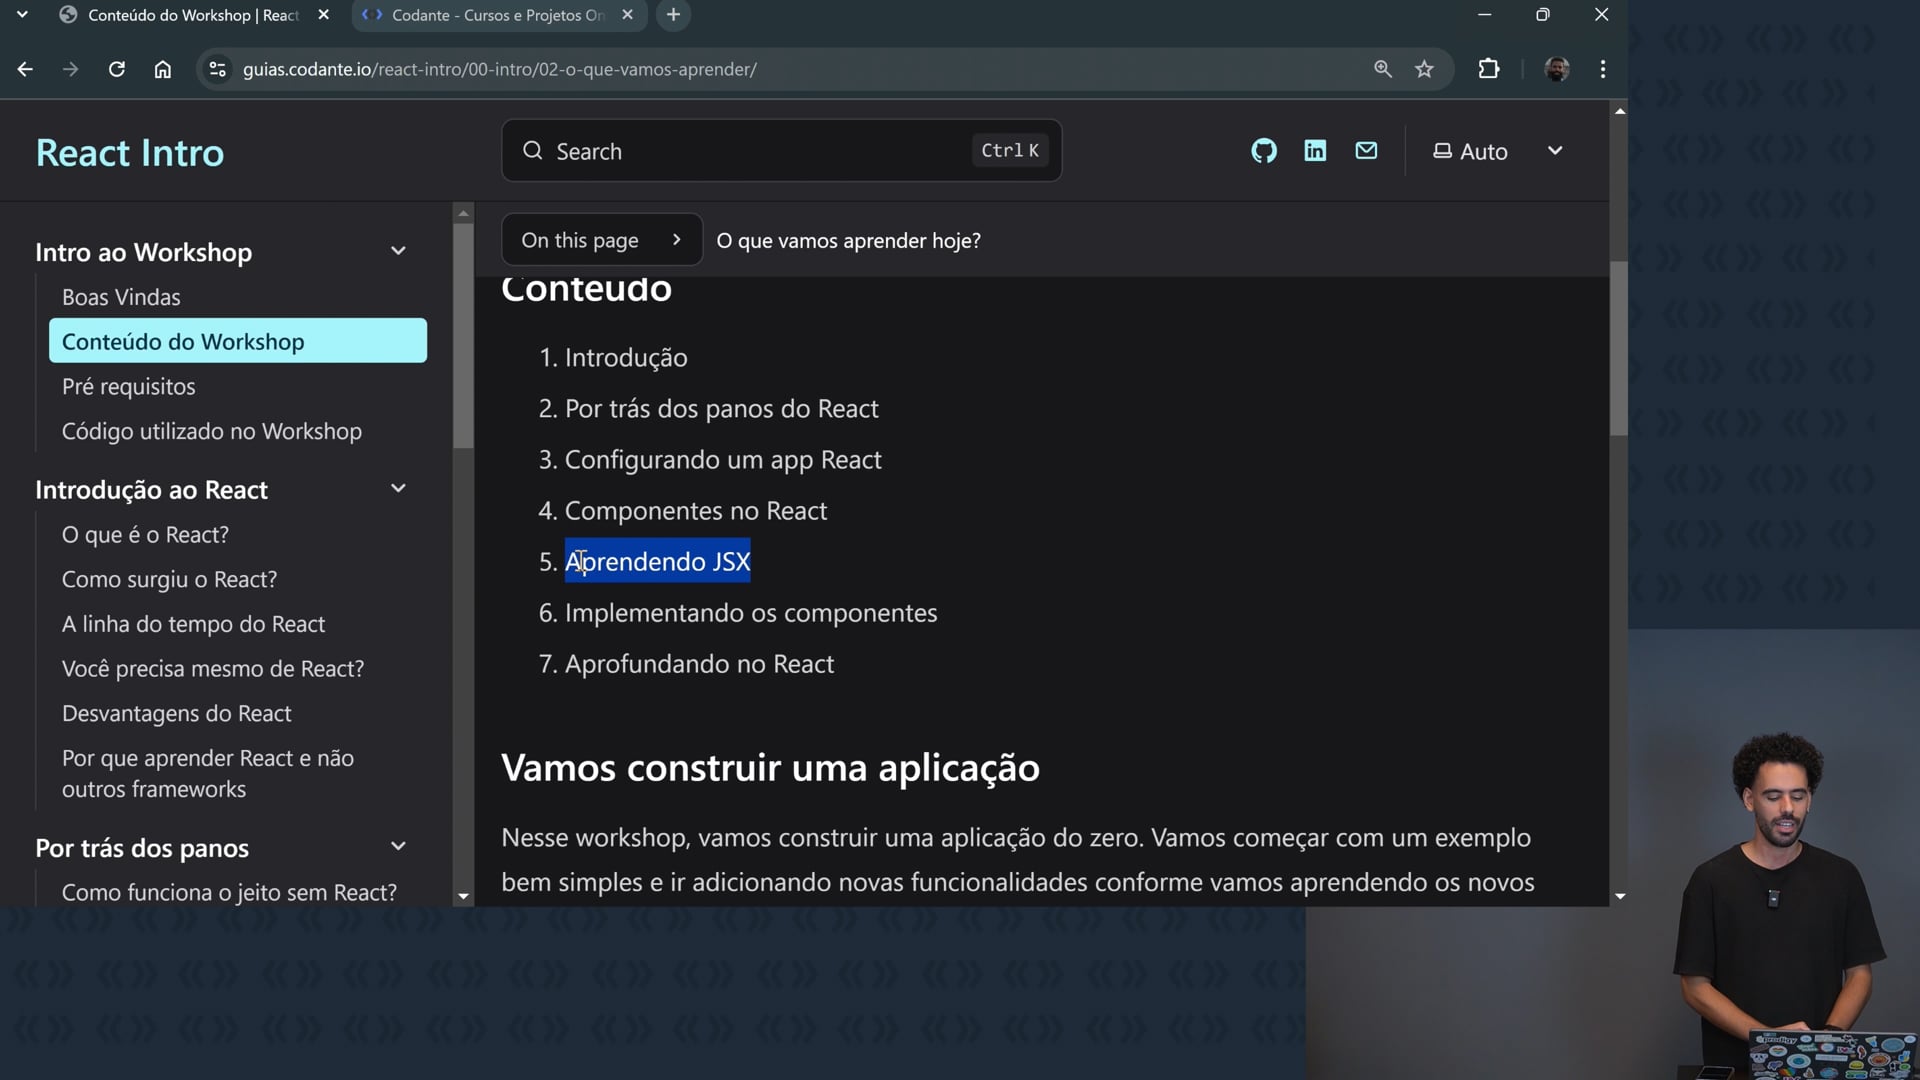Click the zoom magnifier icon in address bar
The image size is (1920, 1080).
1382,69
